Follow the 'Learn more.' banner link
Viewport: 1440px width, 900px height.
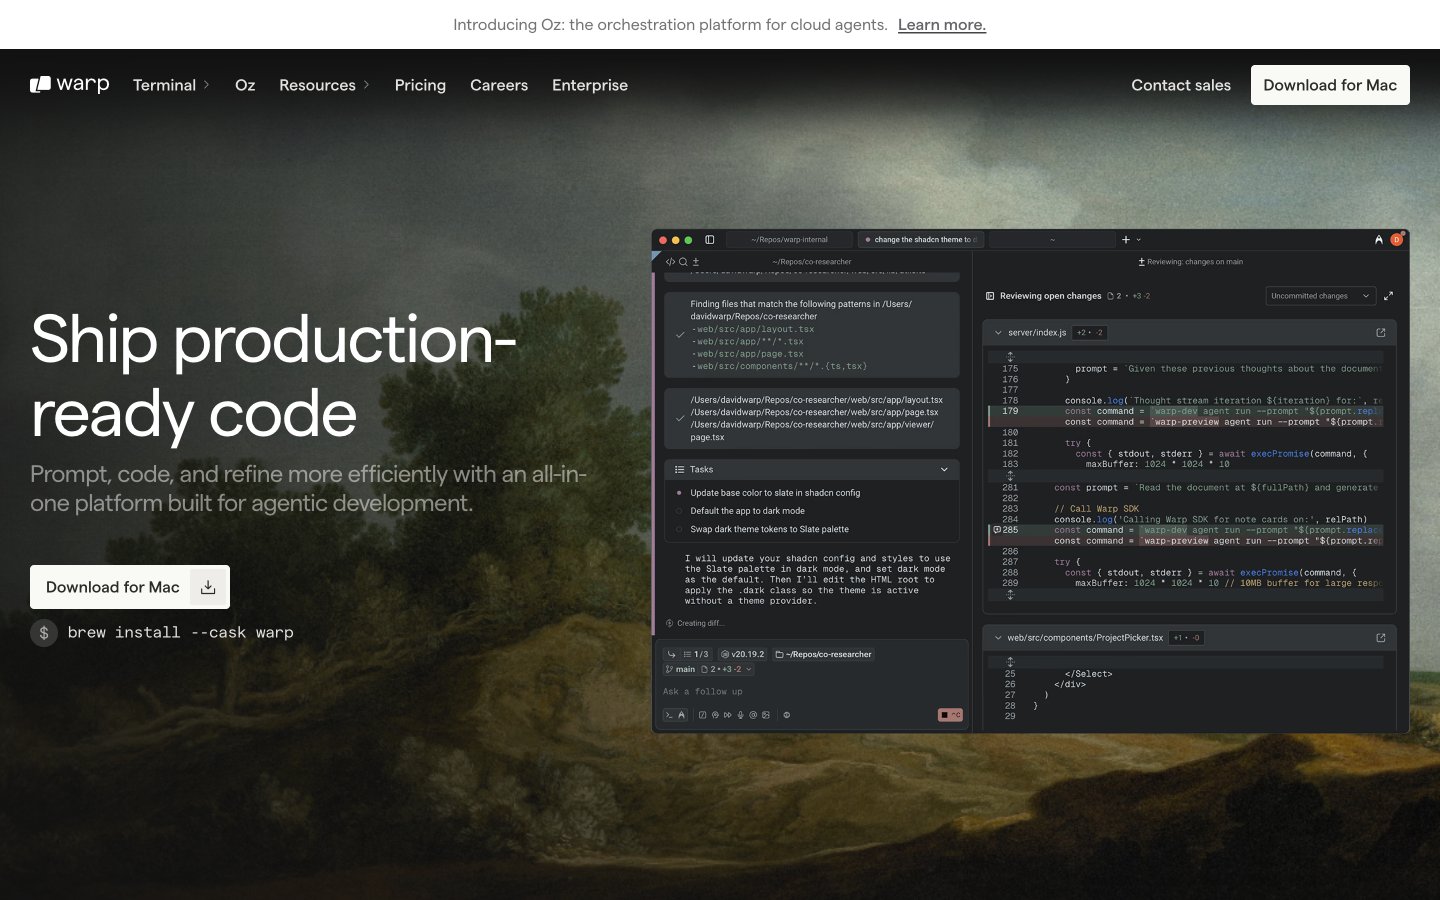(942, 25)
